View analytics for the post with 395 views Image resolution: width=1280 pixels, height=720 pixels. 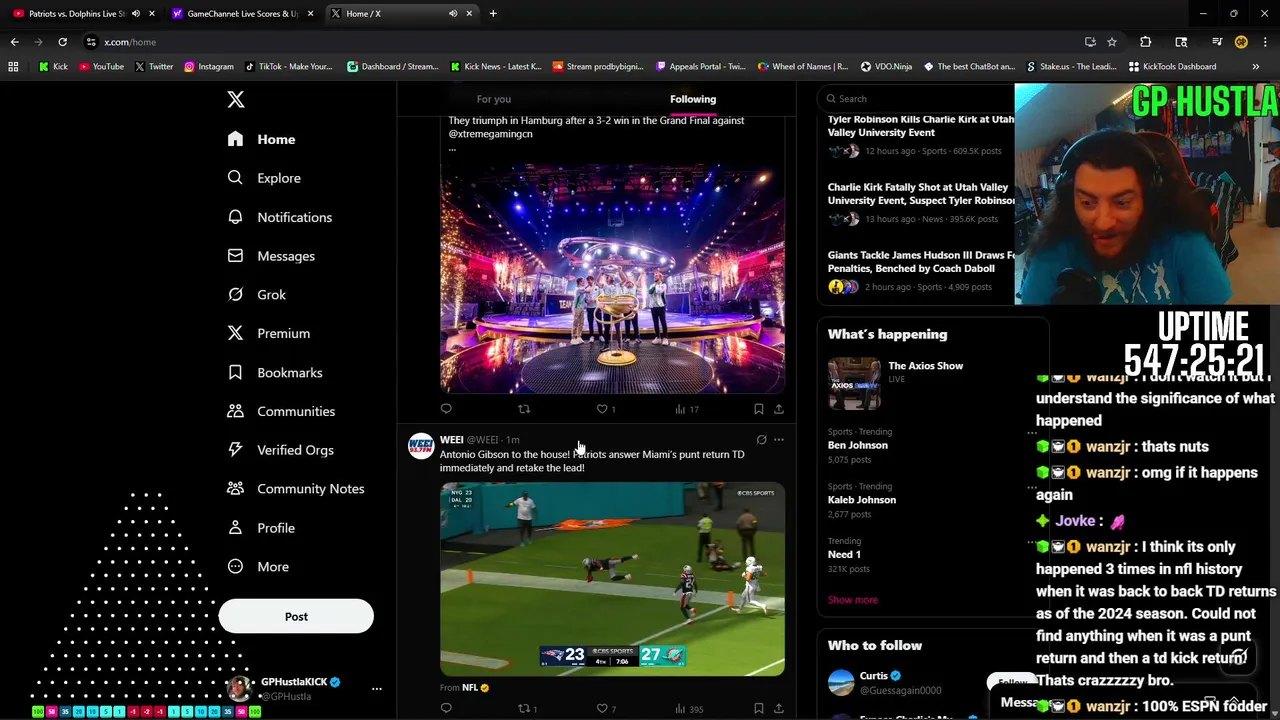click(689, 708)
